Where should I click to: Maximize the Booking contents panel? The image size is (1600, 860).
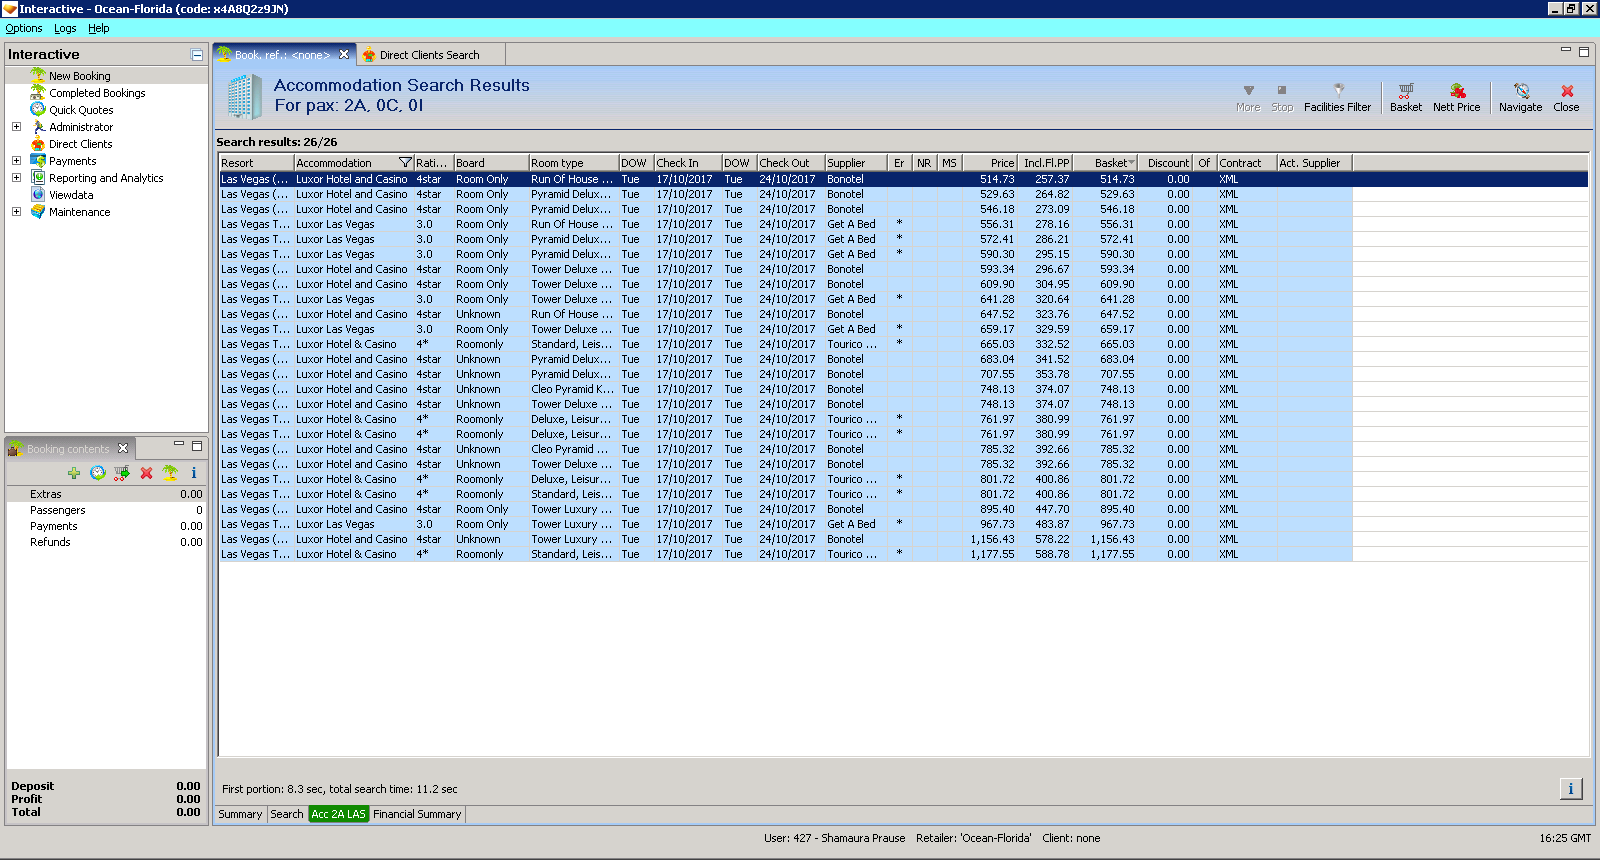coord(197,445)
